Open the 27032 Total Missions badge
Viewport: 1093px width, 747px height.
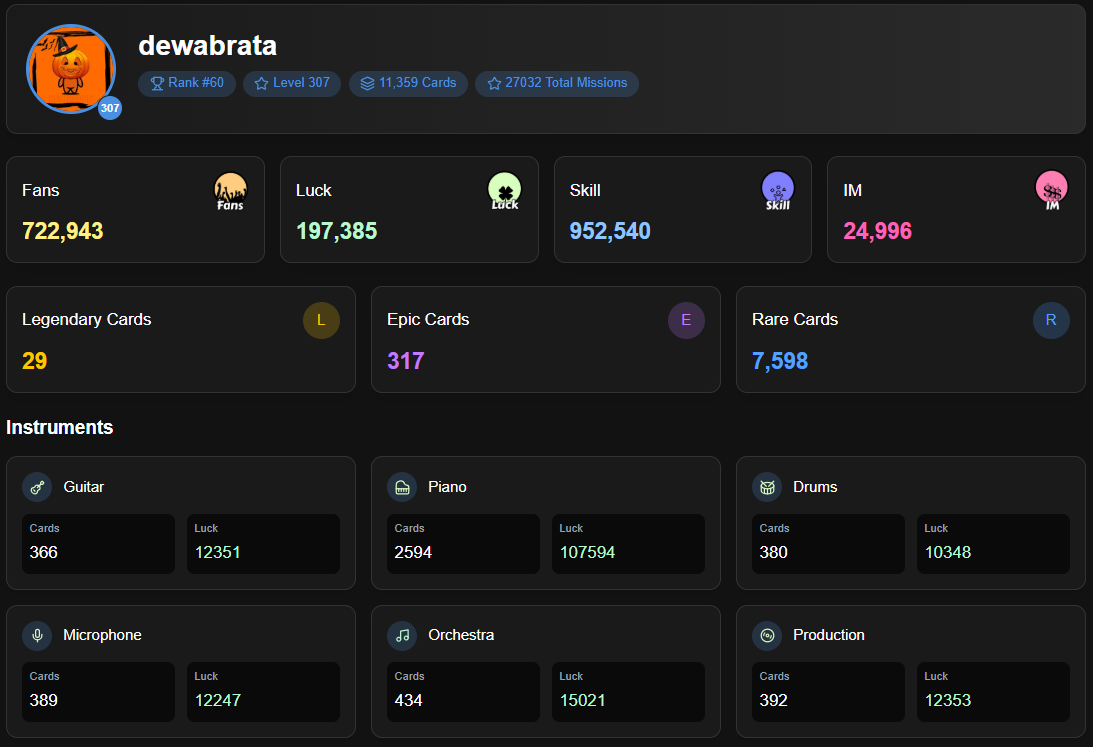(557, 83)
